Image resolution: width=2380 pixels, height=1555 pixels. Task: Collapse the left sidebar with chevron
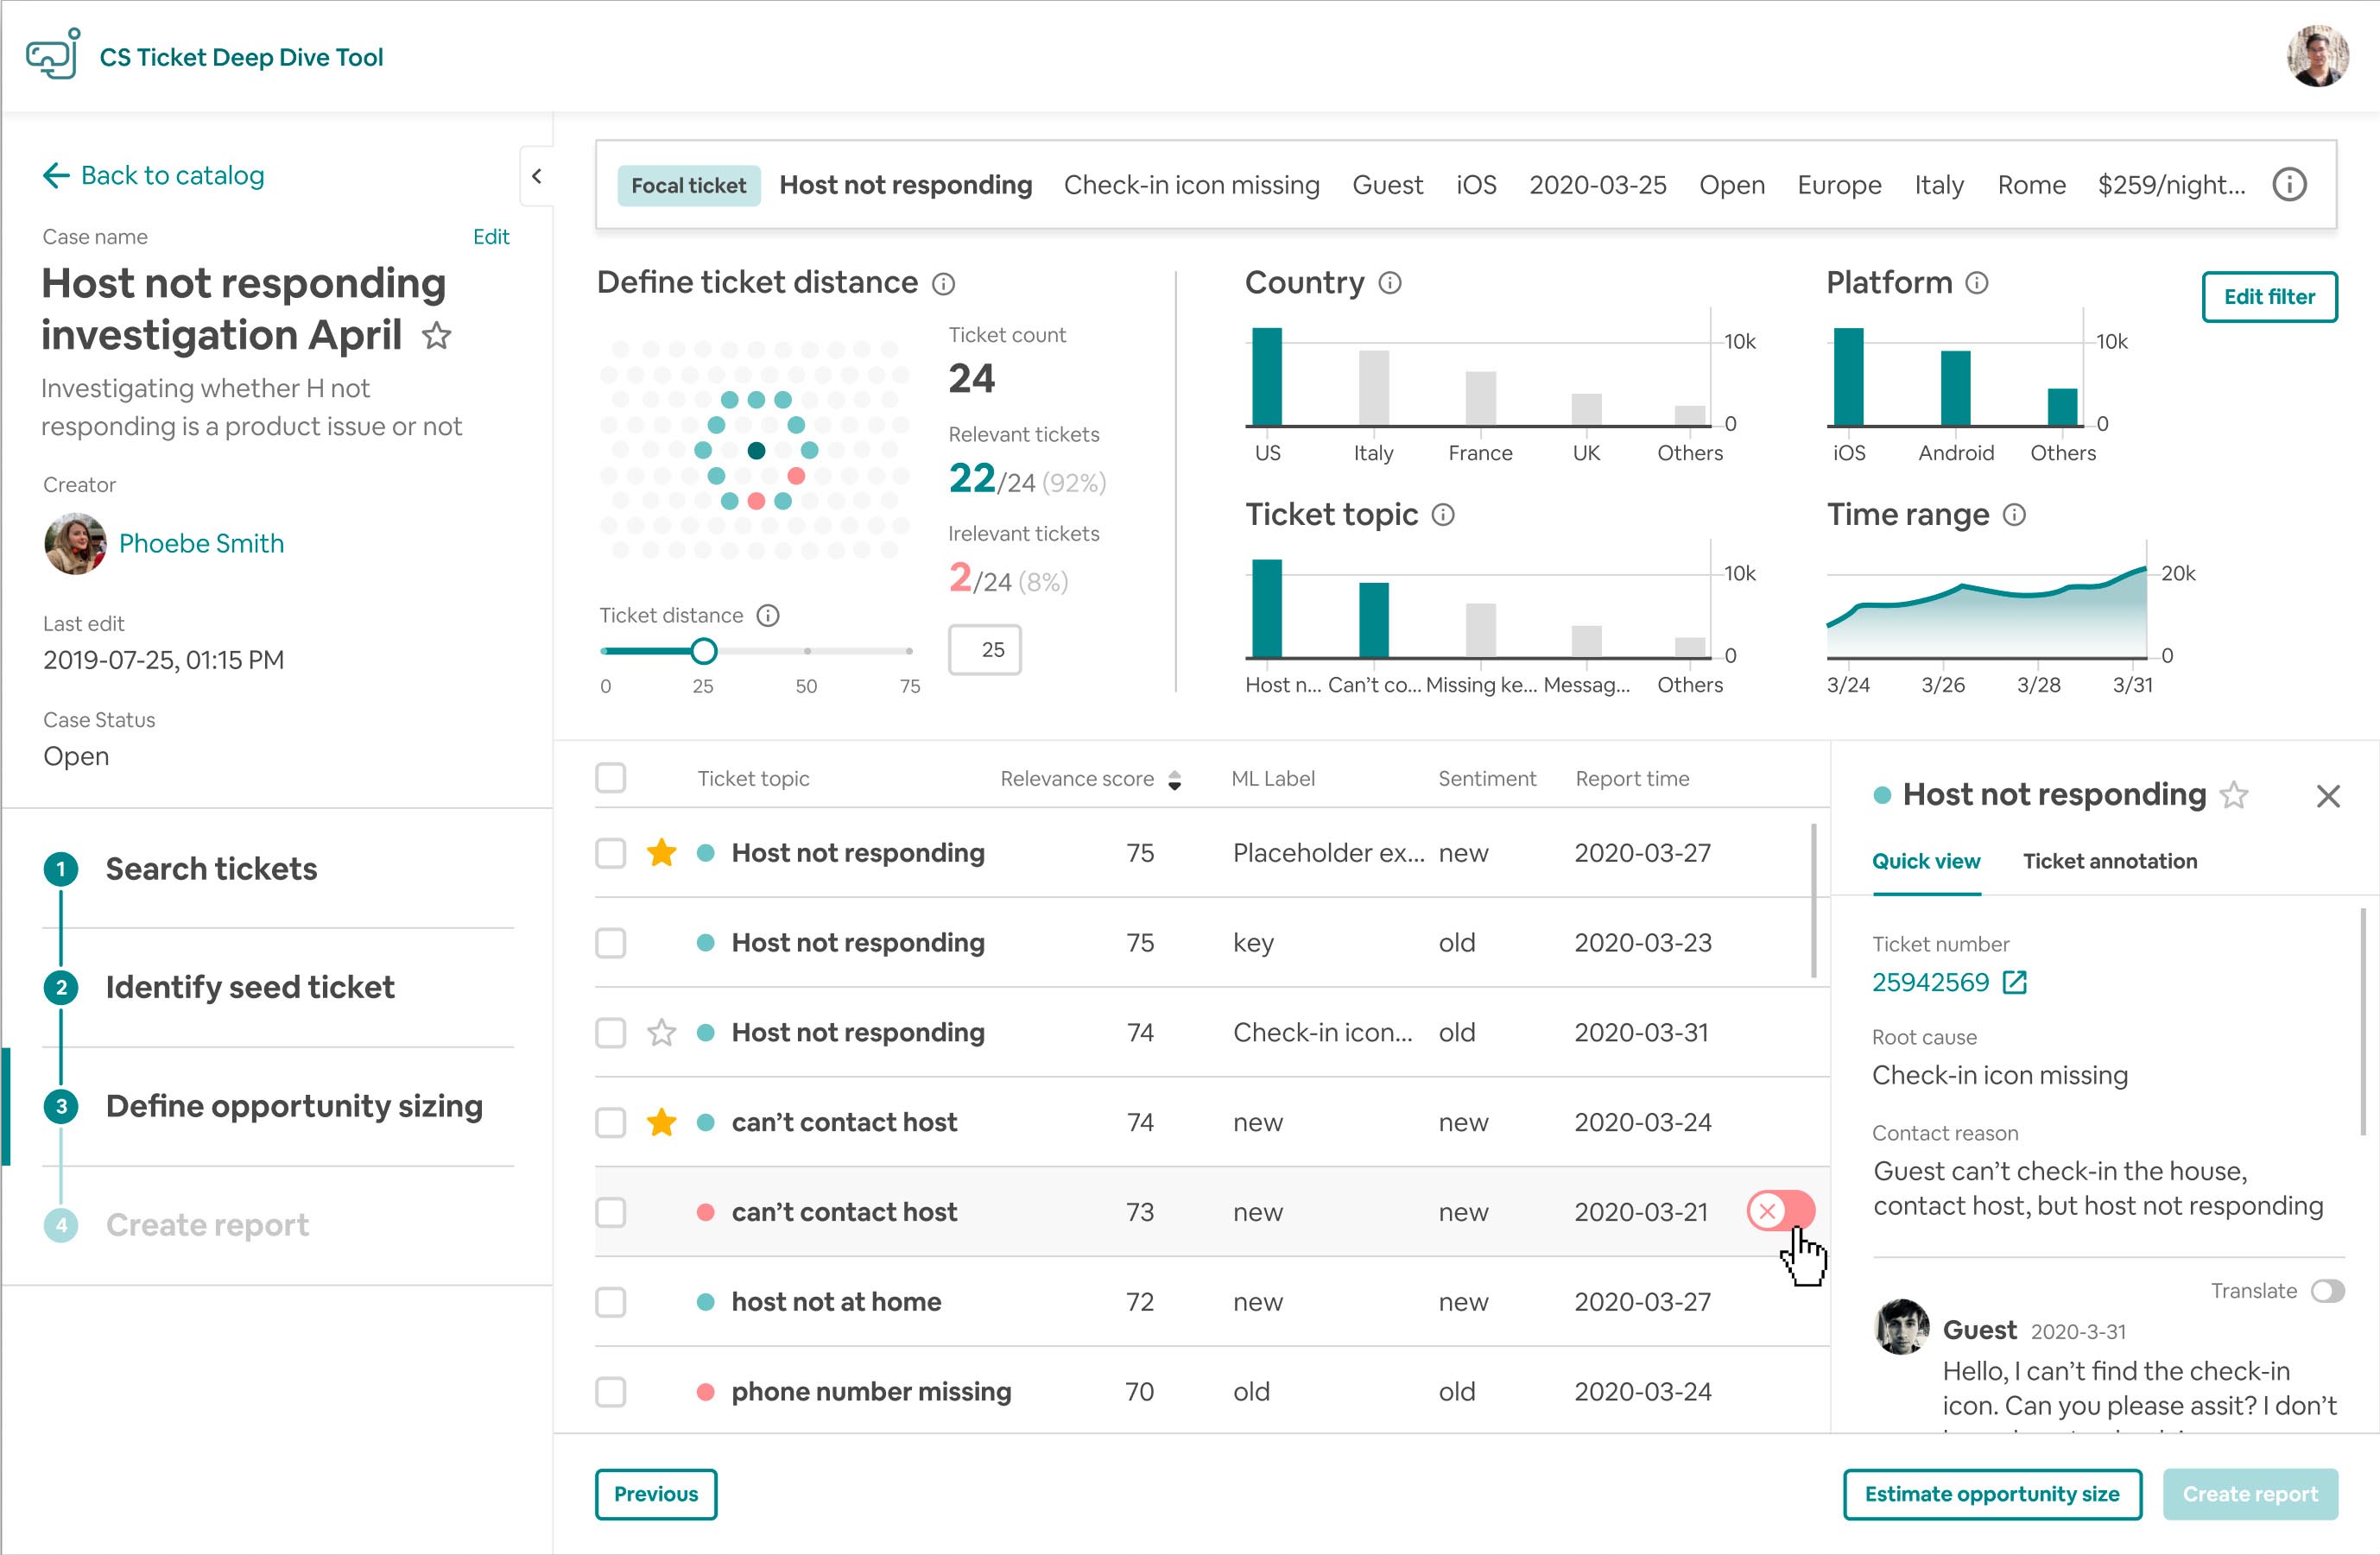(x=537, y=177)
